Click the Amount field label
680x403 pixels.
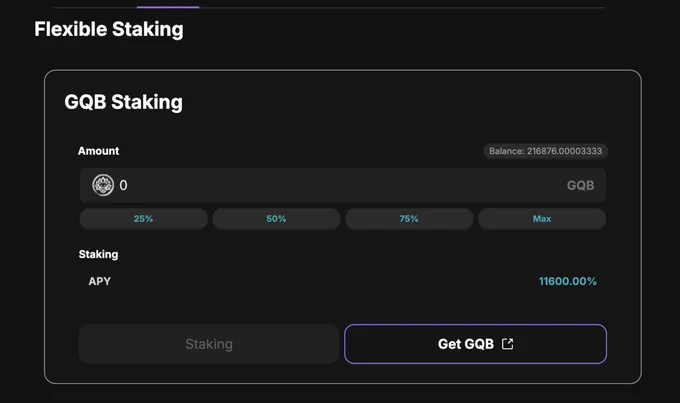point(98,151)
